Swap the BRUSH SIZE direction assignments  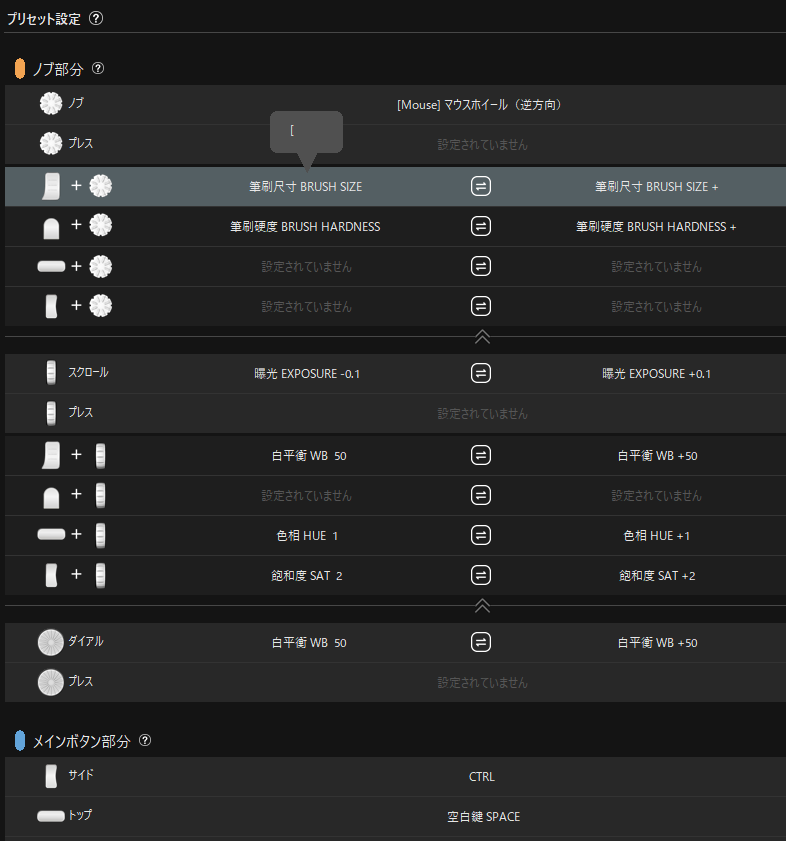481,186
